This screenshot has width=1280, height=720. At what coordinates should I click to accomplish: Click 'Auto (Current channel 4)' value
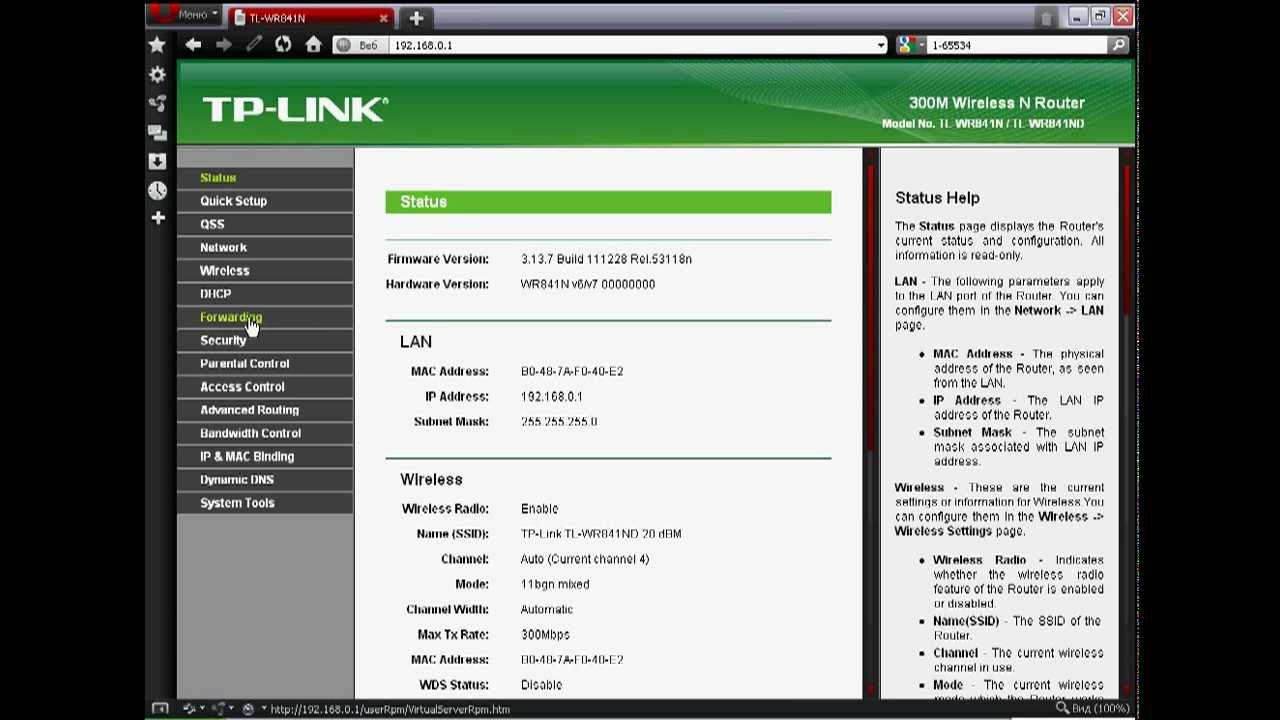pos(585,559)
